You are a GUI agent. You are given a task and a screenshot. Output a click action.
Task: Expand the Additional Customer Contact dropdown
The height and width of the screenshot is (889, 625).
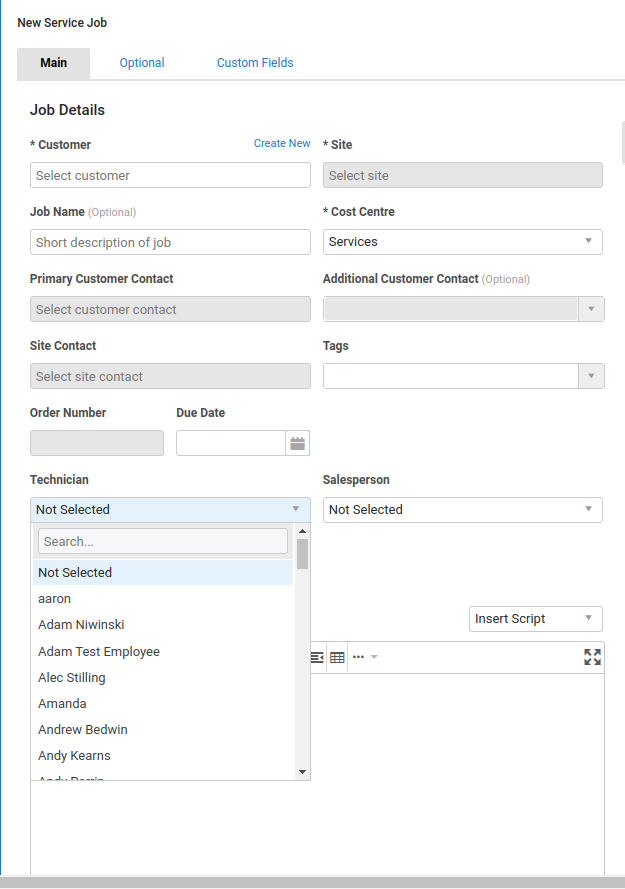pyautogui.click(x=591, y=309)
